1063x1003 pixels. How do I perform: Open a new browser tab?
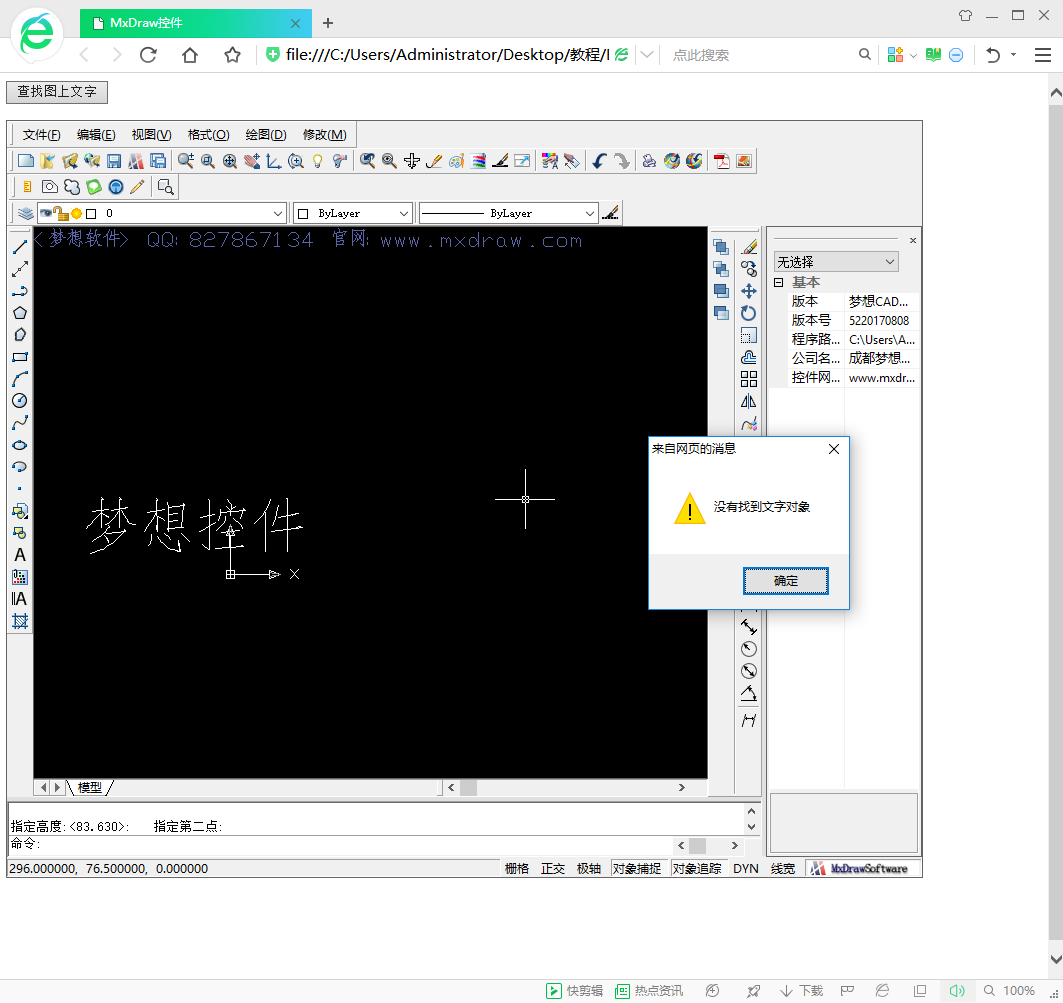328,23
